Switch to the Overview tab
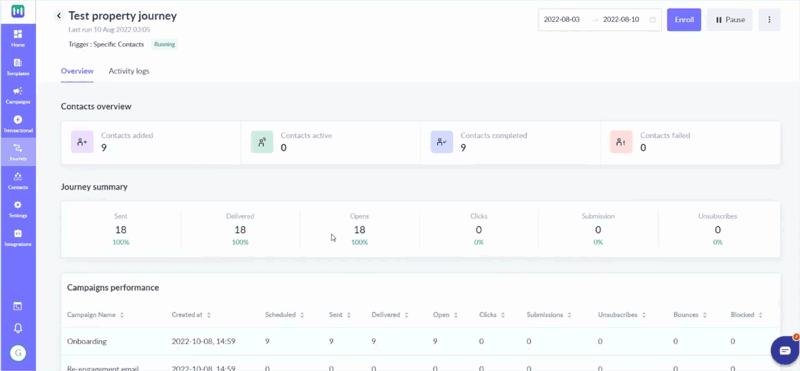Viewport: 800px width, 371px height. coord(77,71)
